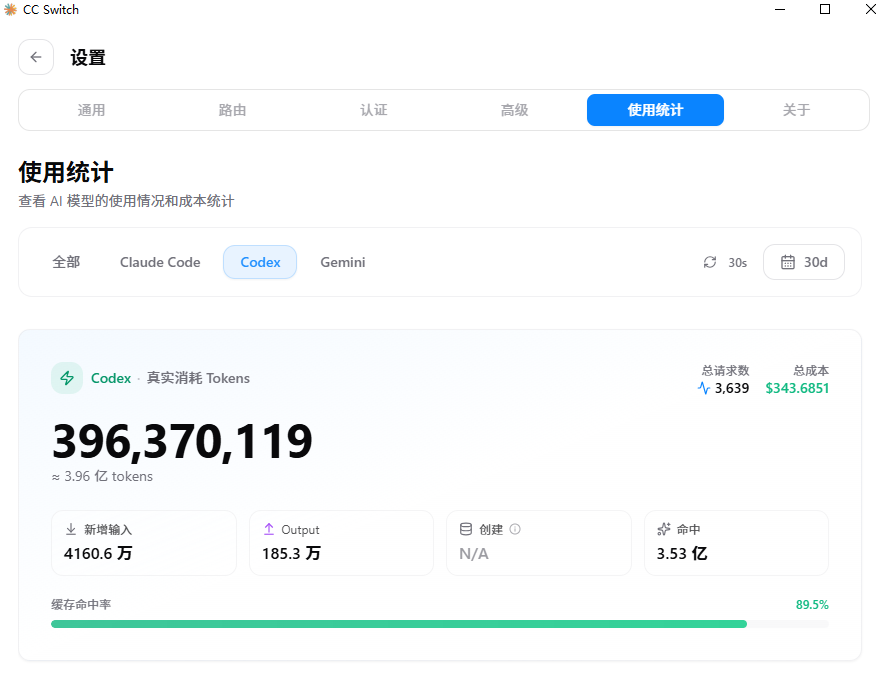
Task: Click the 缓存命中率 label
Action: pyautogui.click(x=81, y=604)
